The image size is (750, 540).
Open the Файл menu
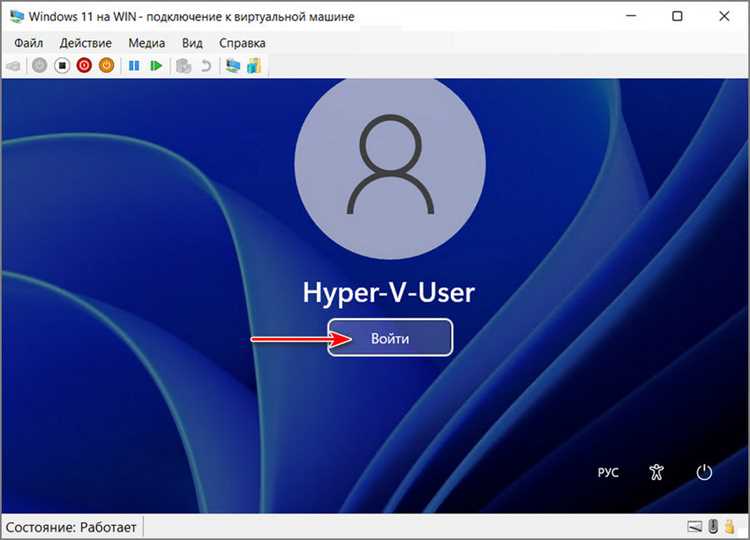[28, 43]
